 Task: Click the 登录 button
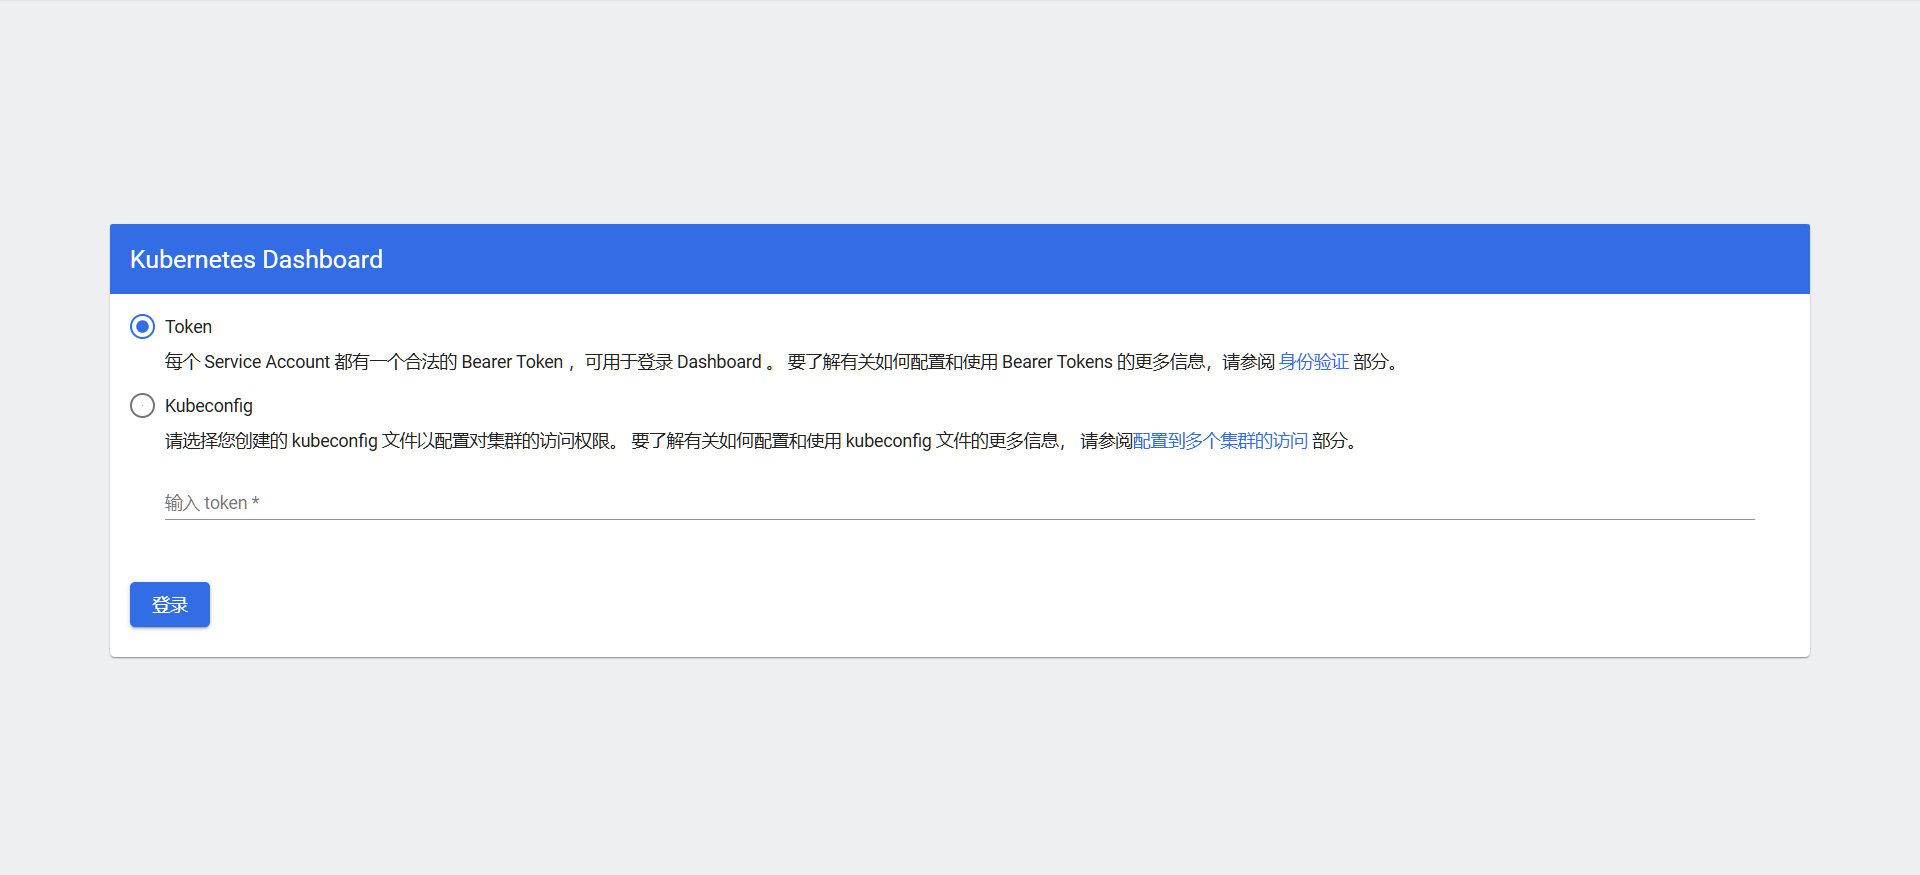click(170, 605)
